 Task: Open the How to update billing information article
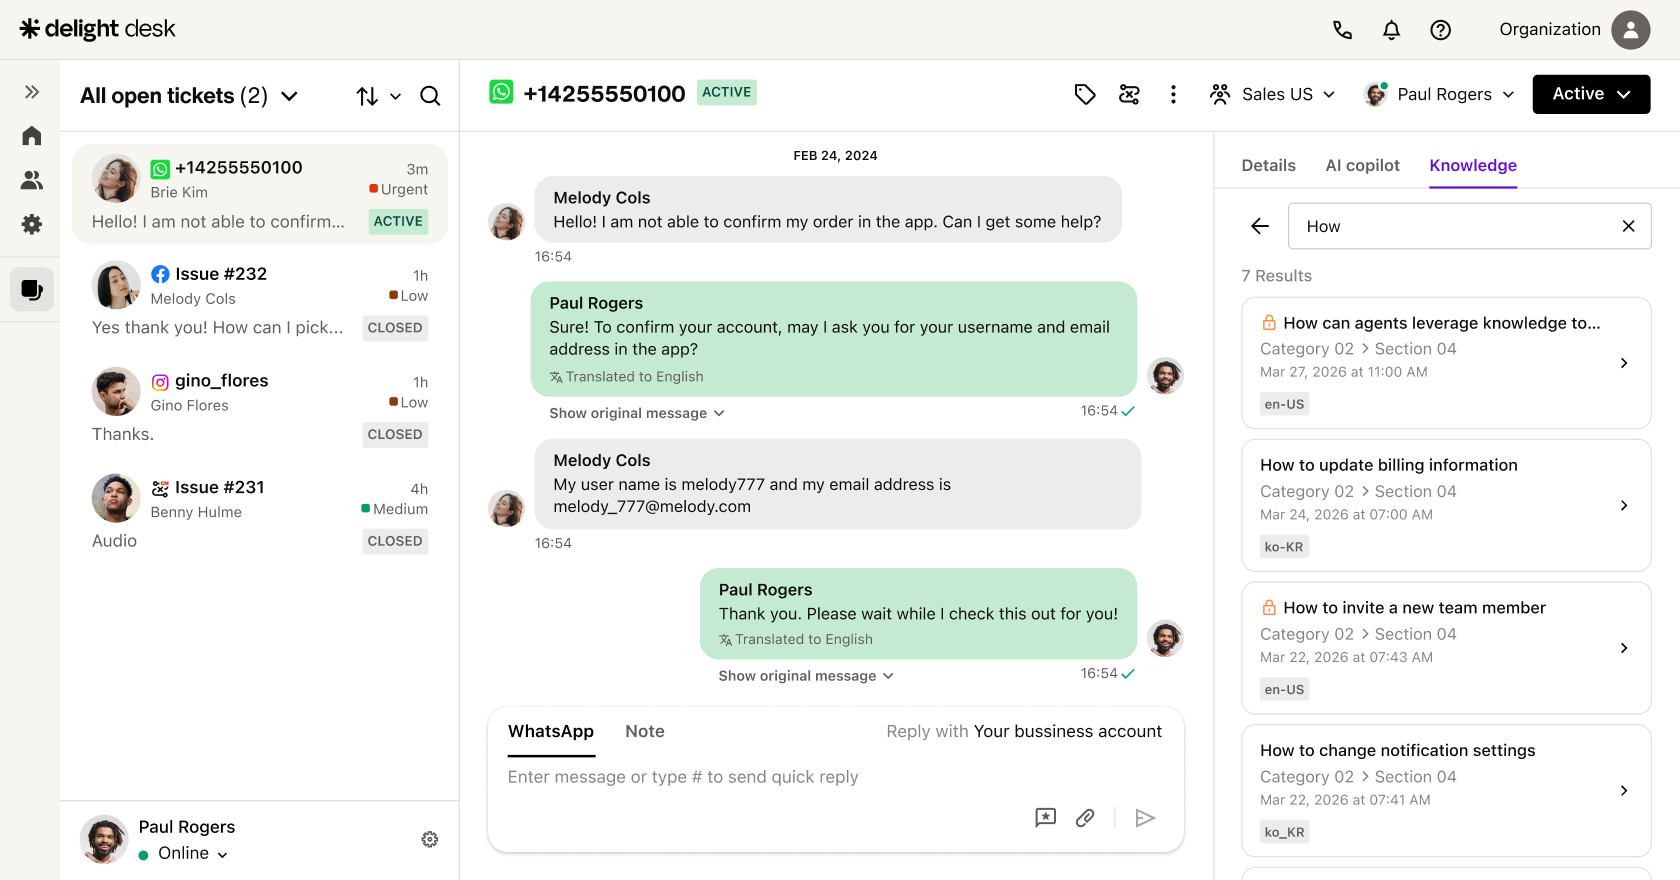pos(1446,505)
